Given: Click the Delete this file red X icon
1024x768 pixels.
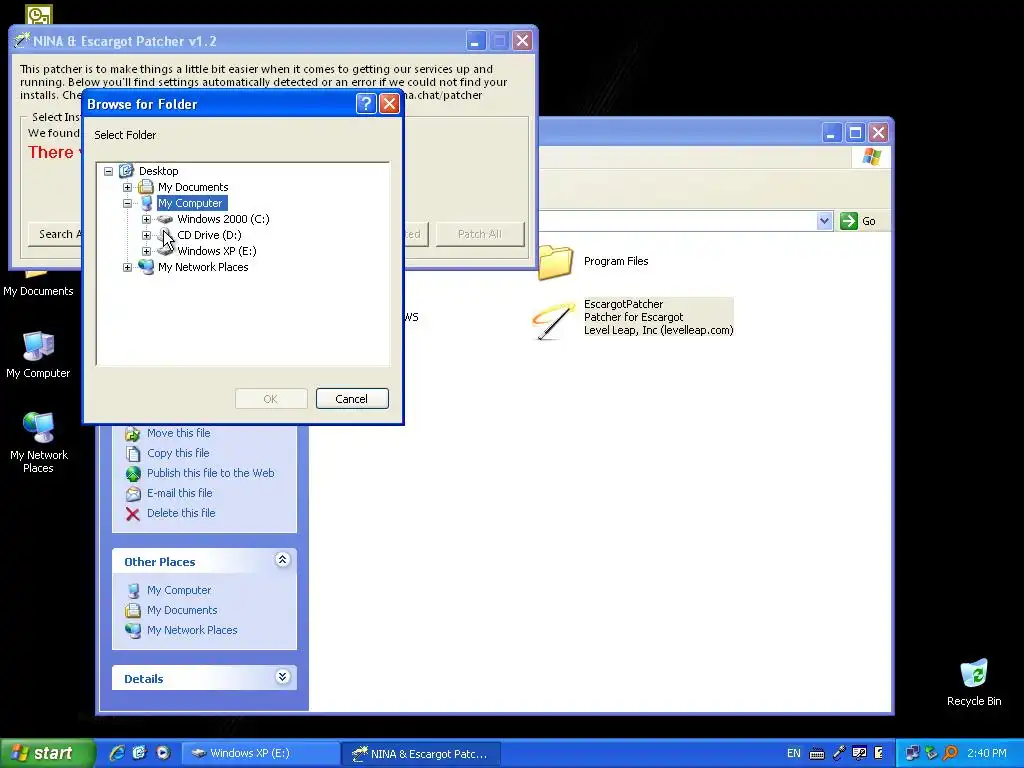Looking at the screenshot, I should coord(133,514).
